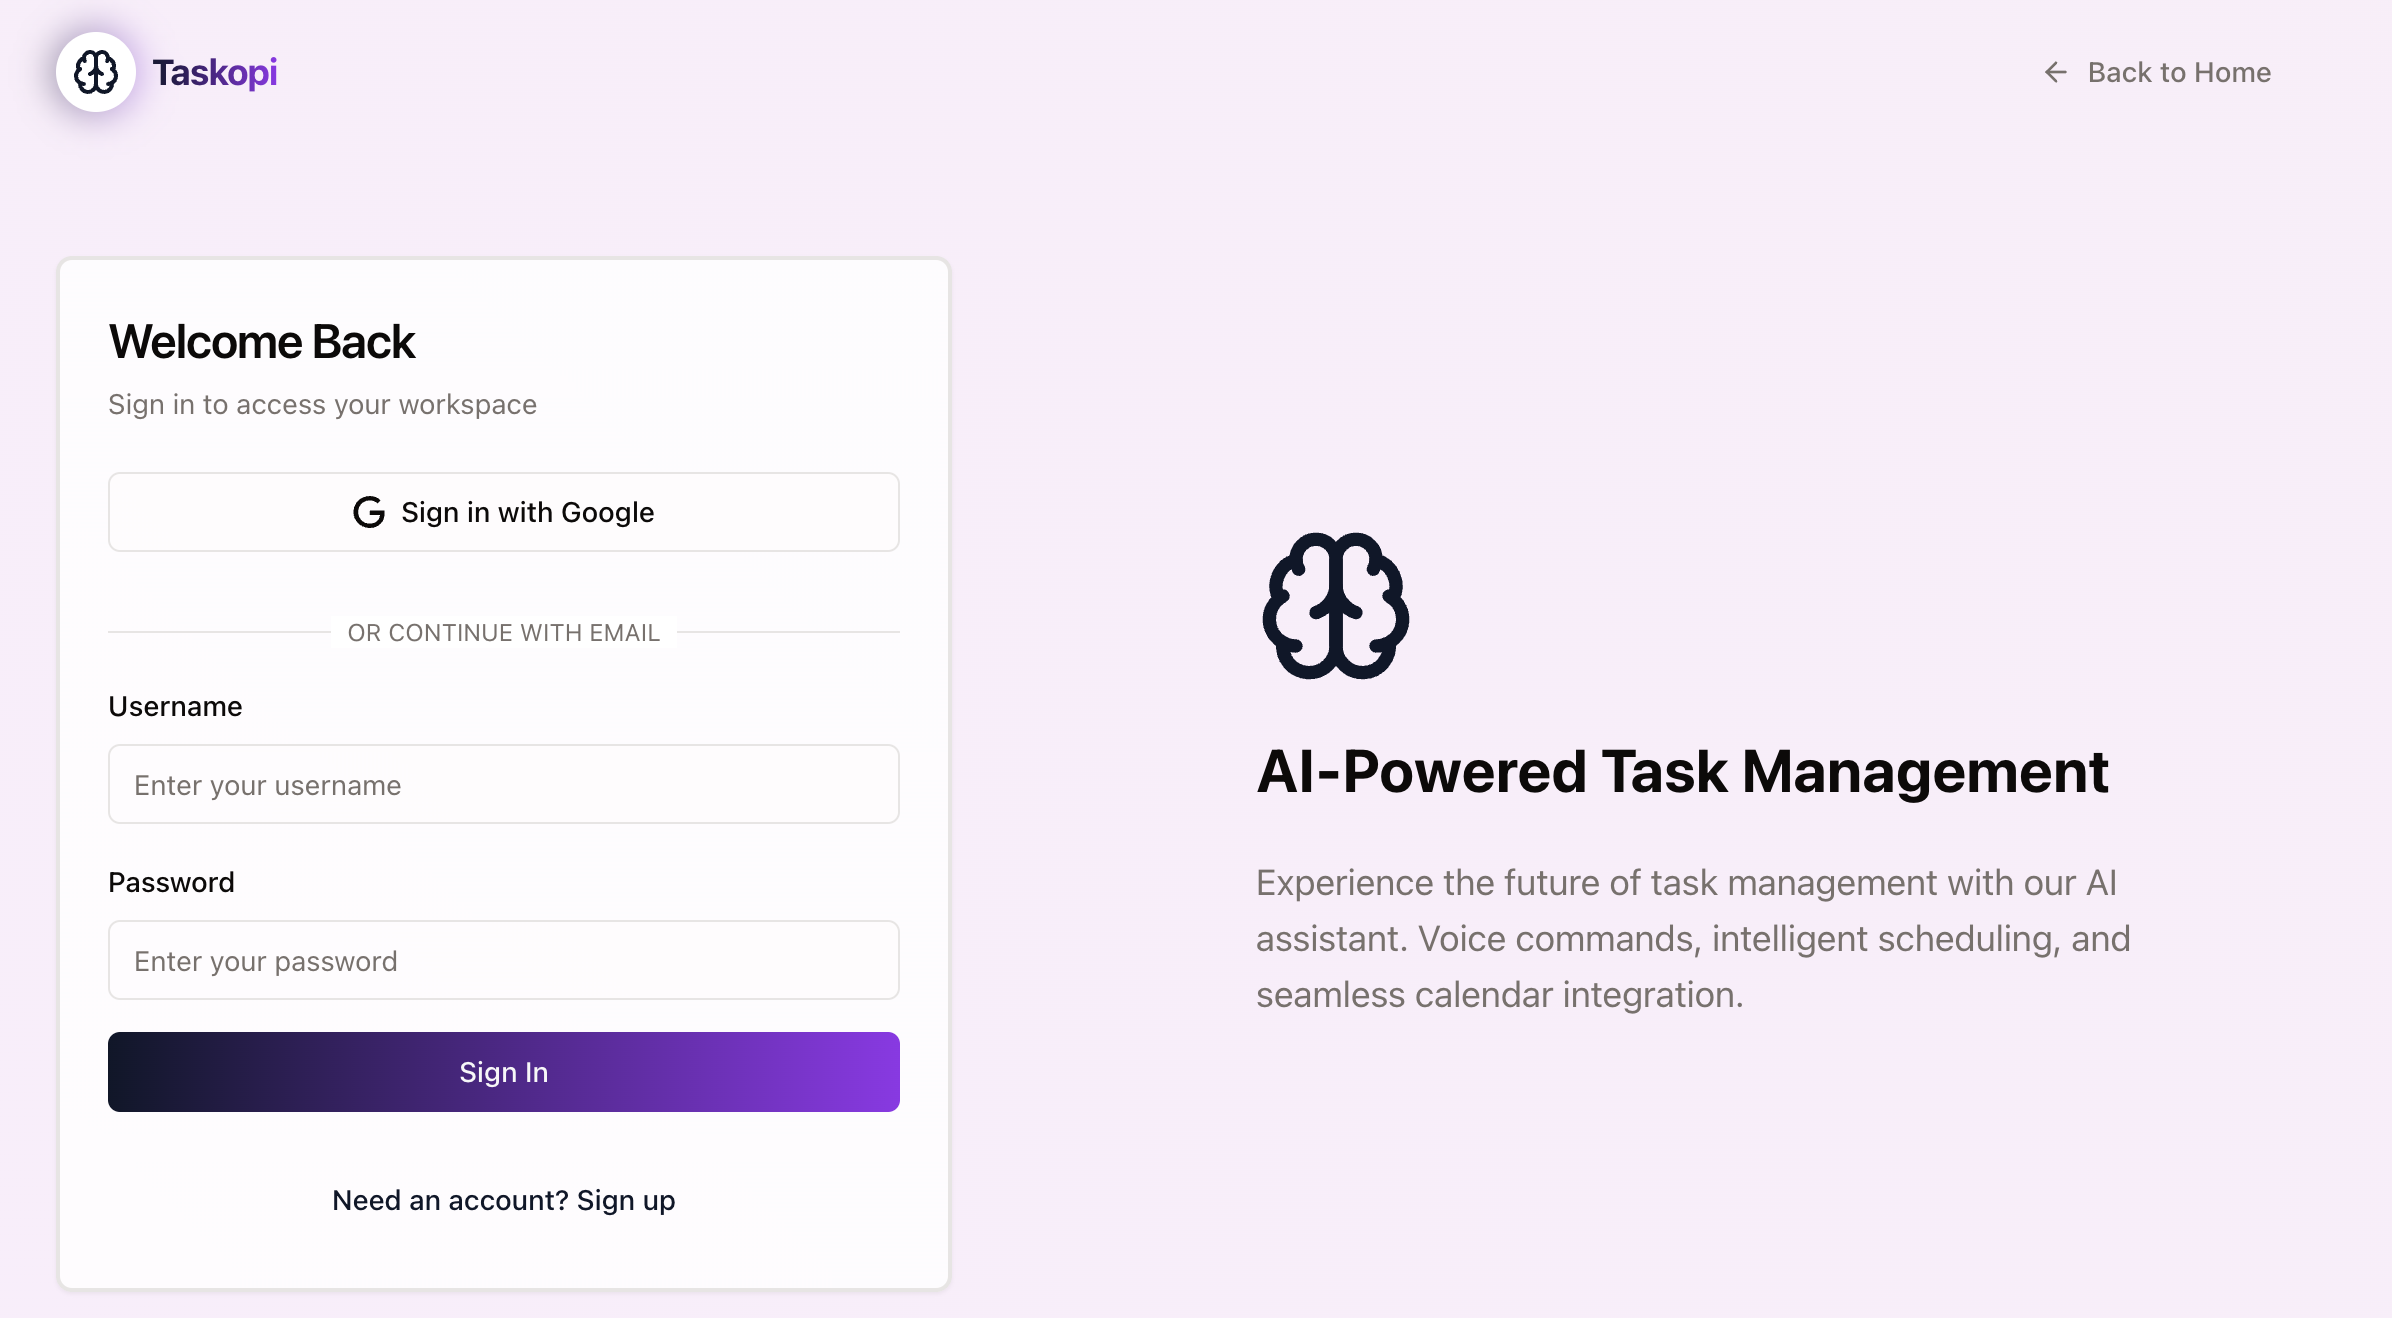Click the OR CONTINUE WITH EMAIL divider text

tap(504, 633)
